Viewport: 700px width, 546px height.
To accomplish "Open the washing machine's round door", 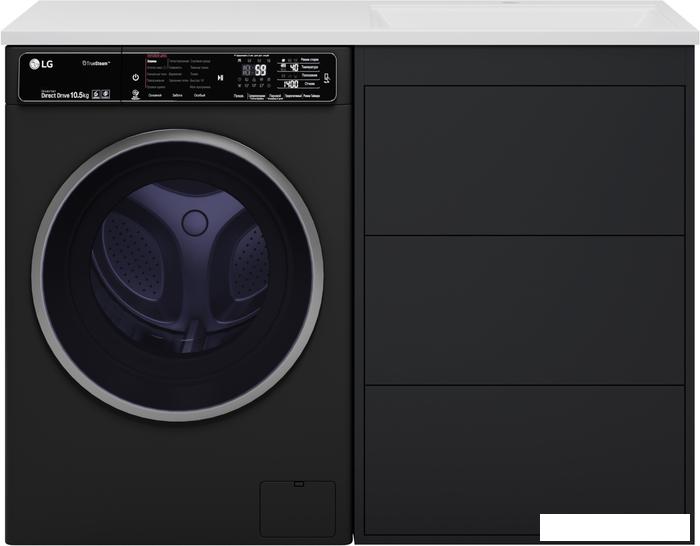I will 178,272.
